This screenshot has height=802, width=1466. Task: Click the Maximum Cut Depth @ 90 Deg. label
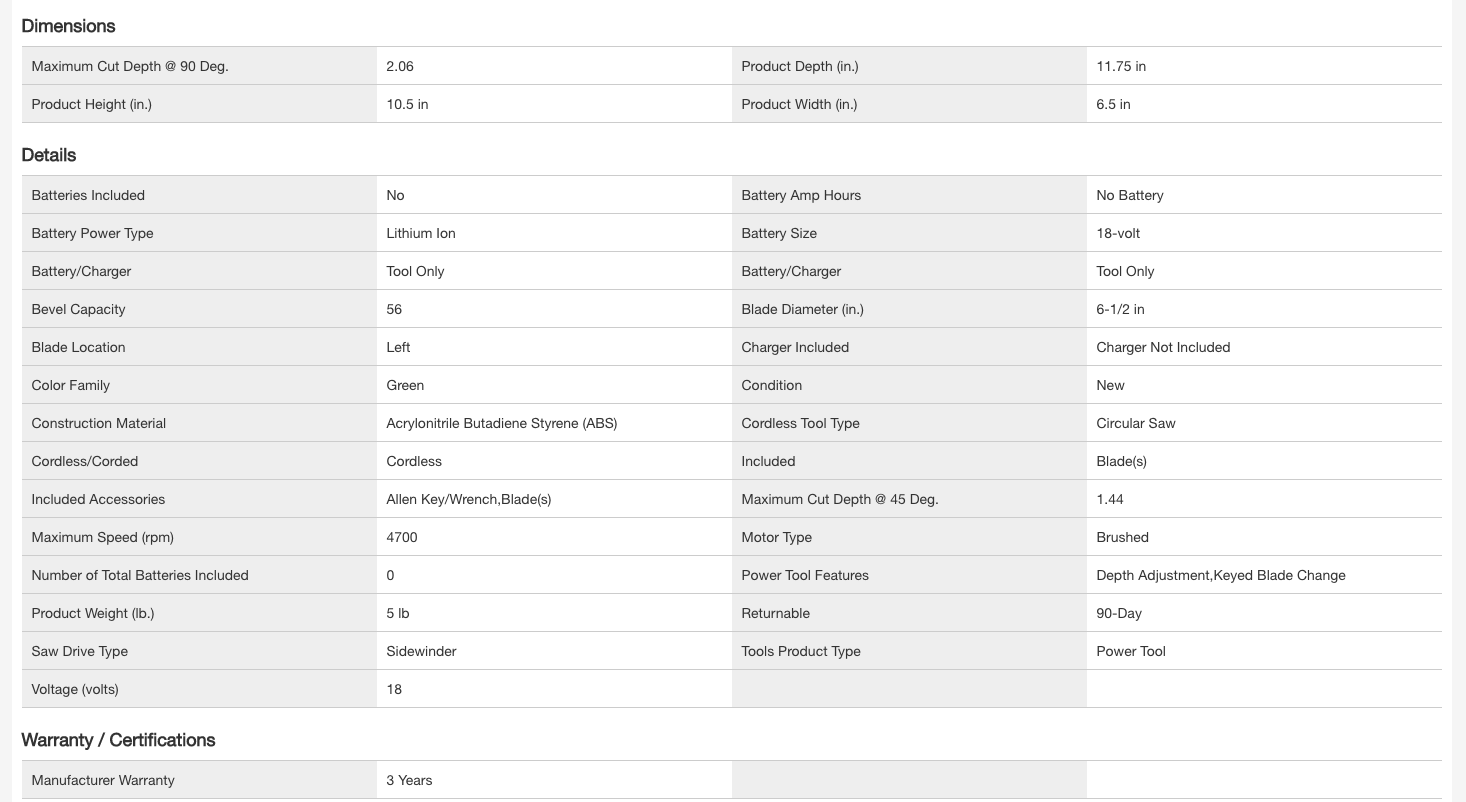pyautogui.click(x=130, y=66)
